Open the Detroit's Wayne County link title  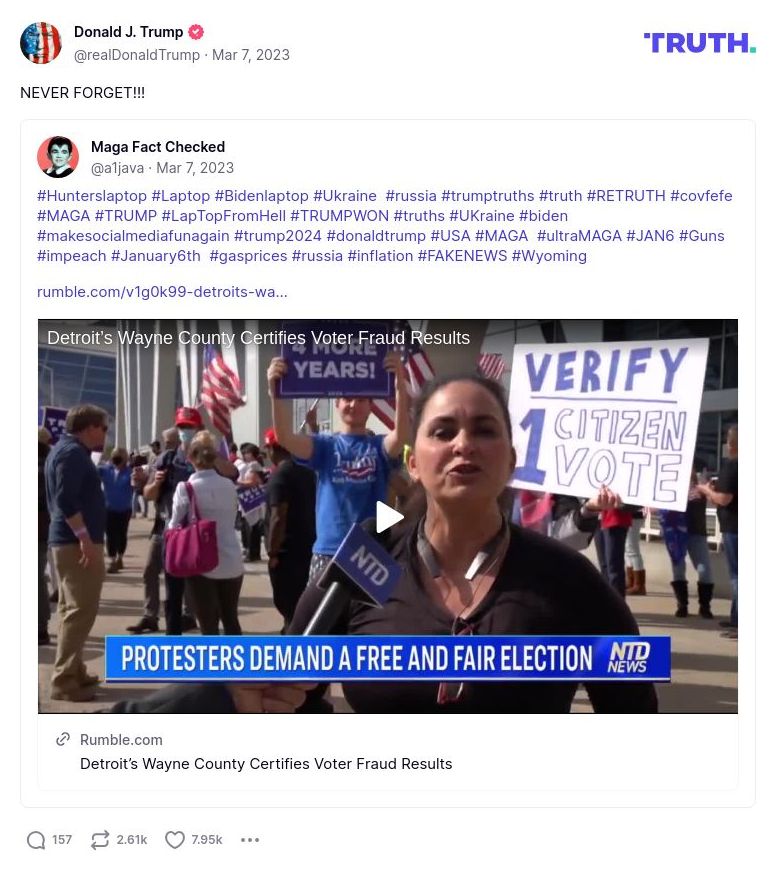[266, 764]
